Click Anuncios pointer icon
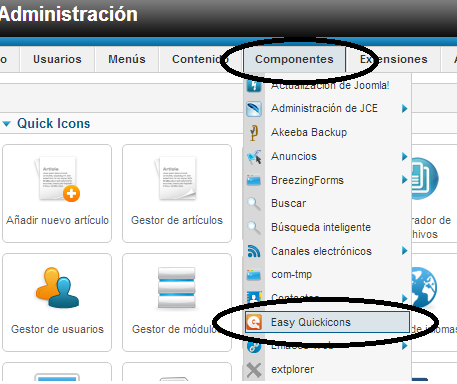This screenshot has width=457, height=384. coord(254,157)
